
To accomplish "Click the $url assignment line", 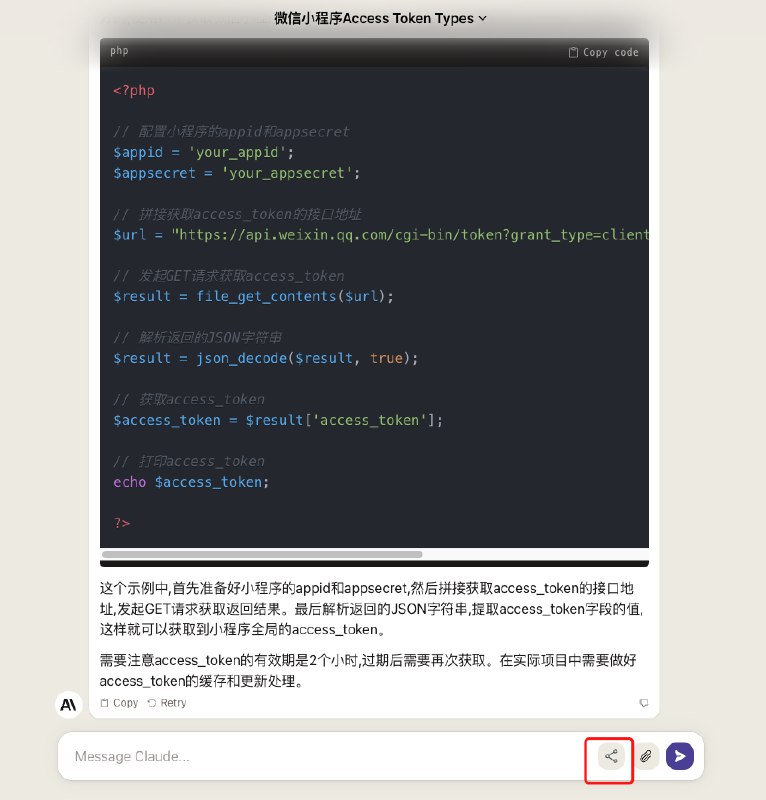I will click(381, 235).
